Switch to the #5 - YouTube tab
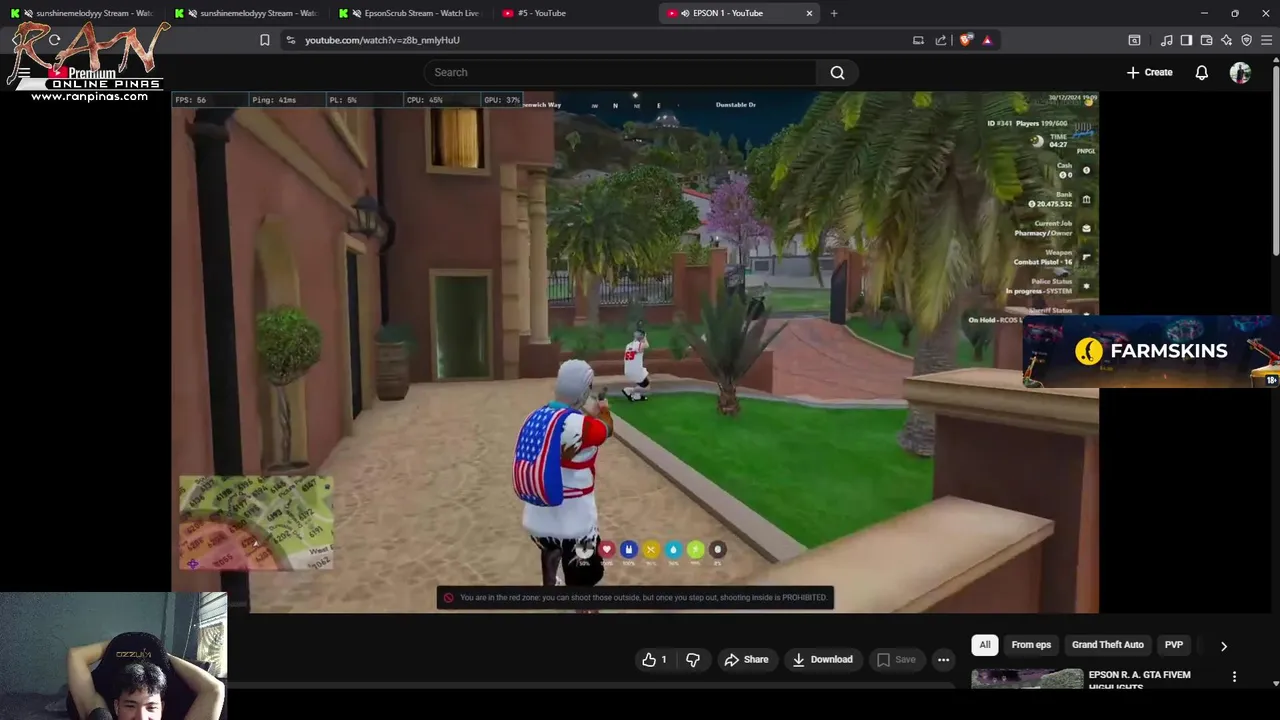This screenshot has width=1280, height=720. tap(575, 13)
